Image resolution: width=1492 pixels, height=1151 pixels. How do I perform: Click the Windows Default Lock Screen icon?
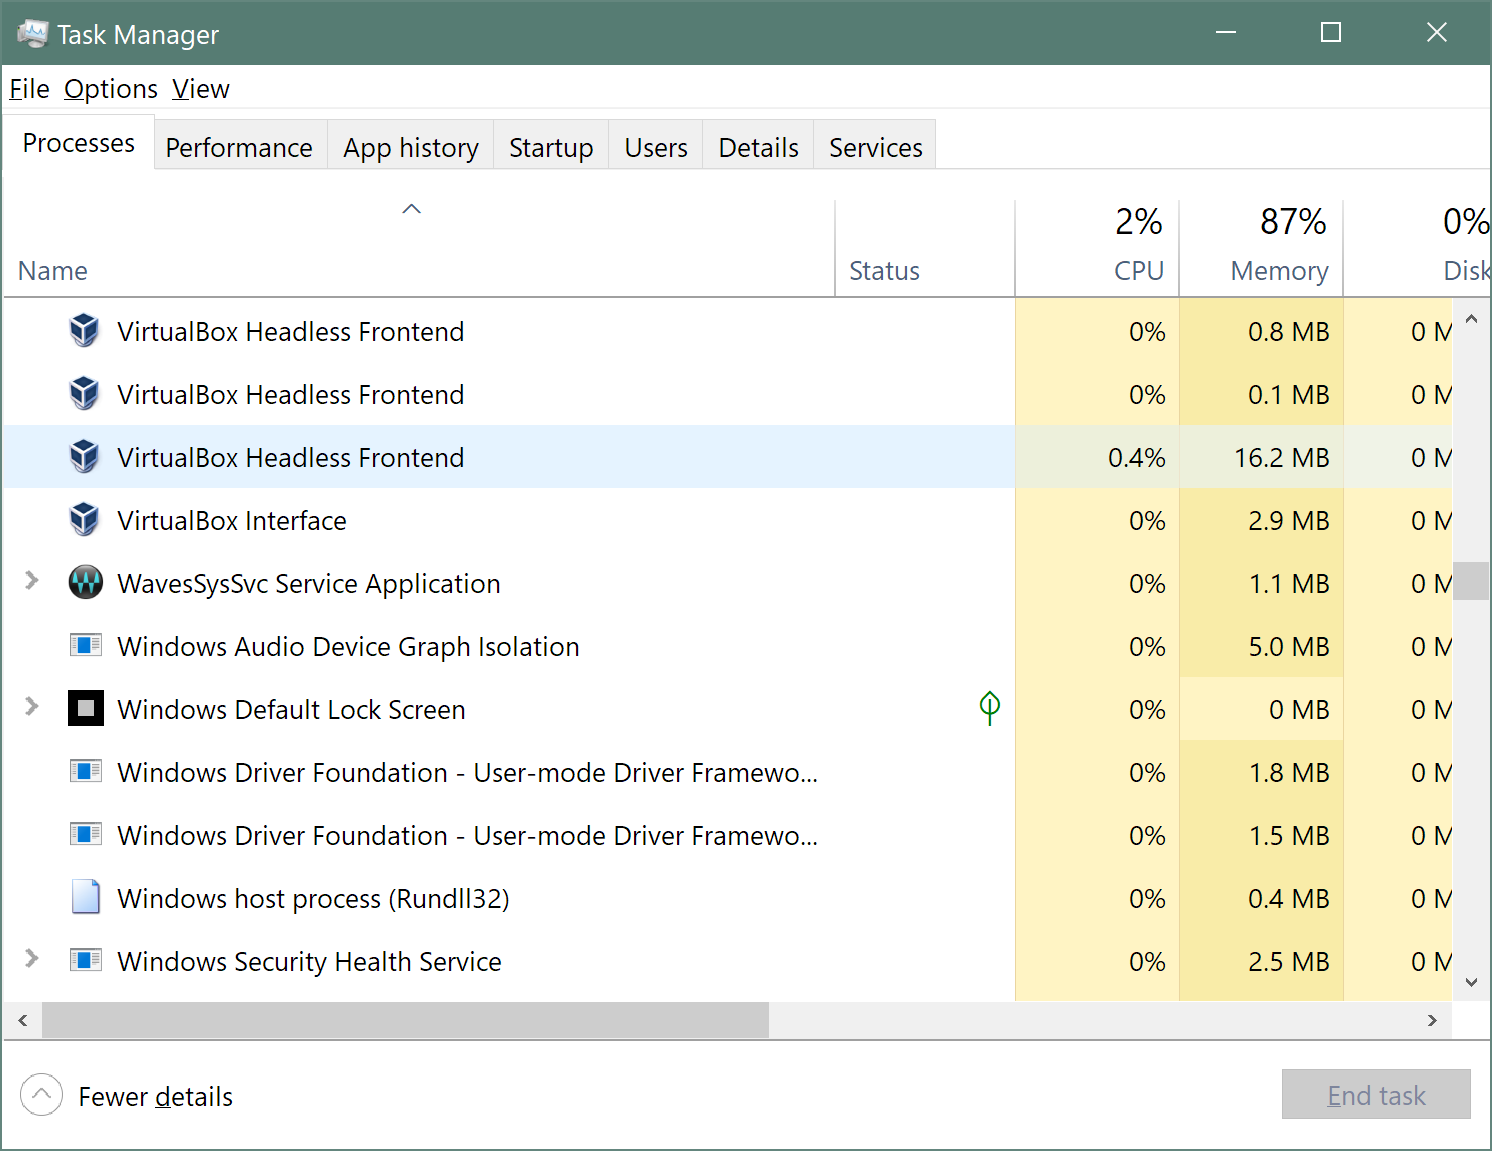[x=86, y=708]
